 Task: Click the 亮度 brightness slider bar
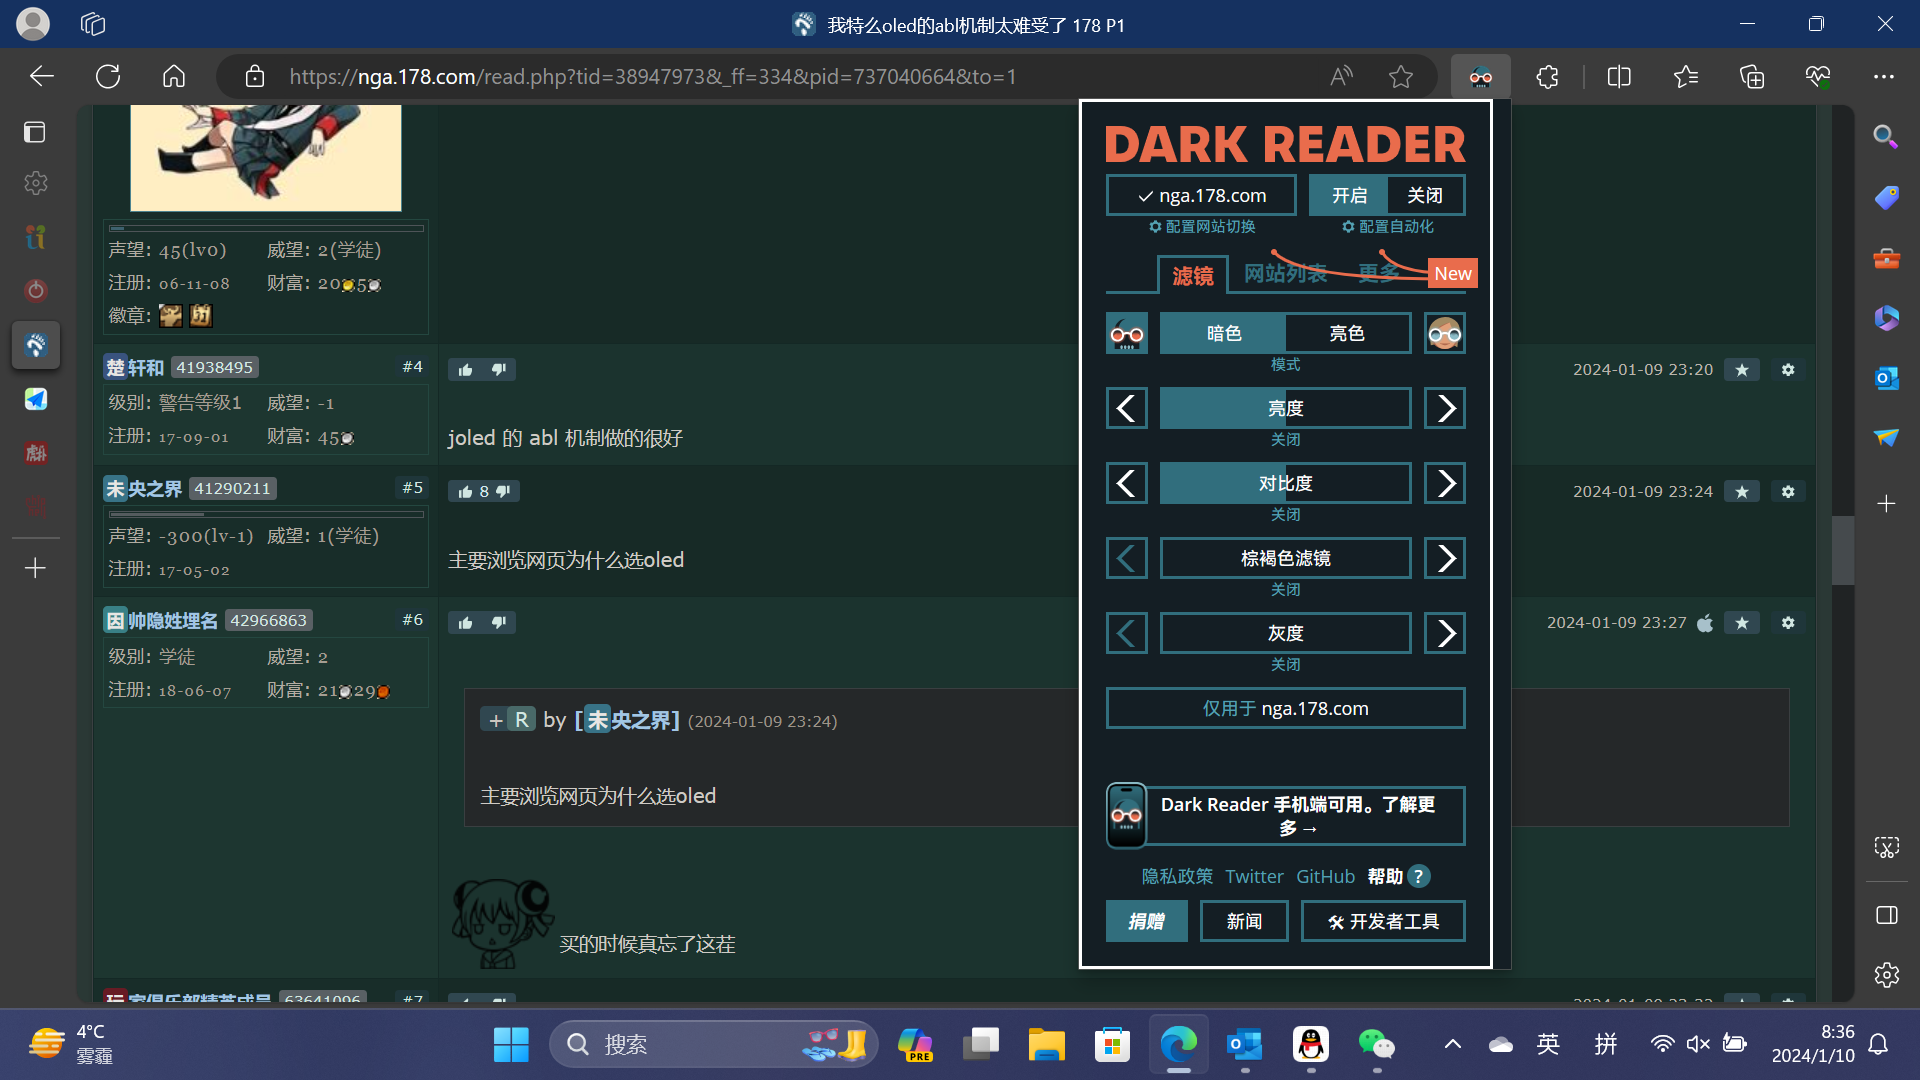point(1285,408)
